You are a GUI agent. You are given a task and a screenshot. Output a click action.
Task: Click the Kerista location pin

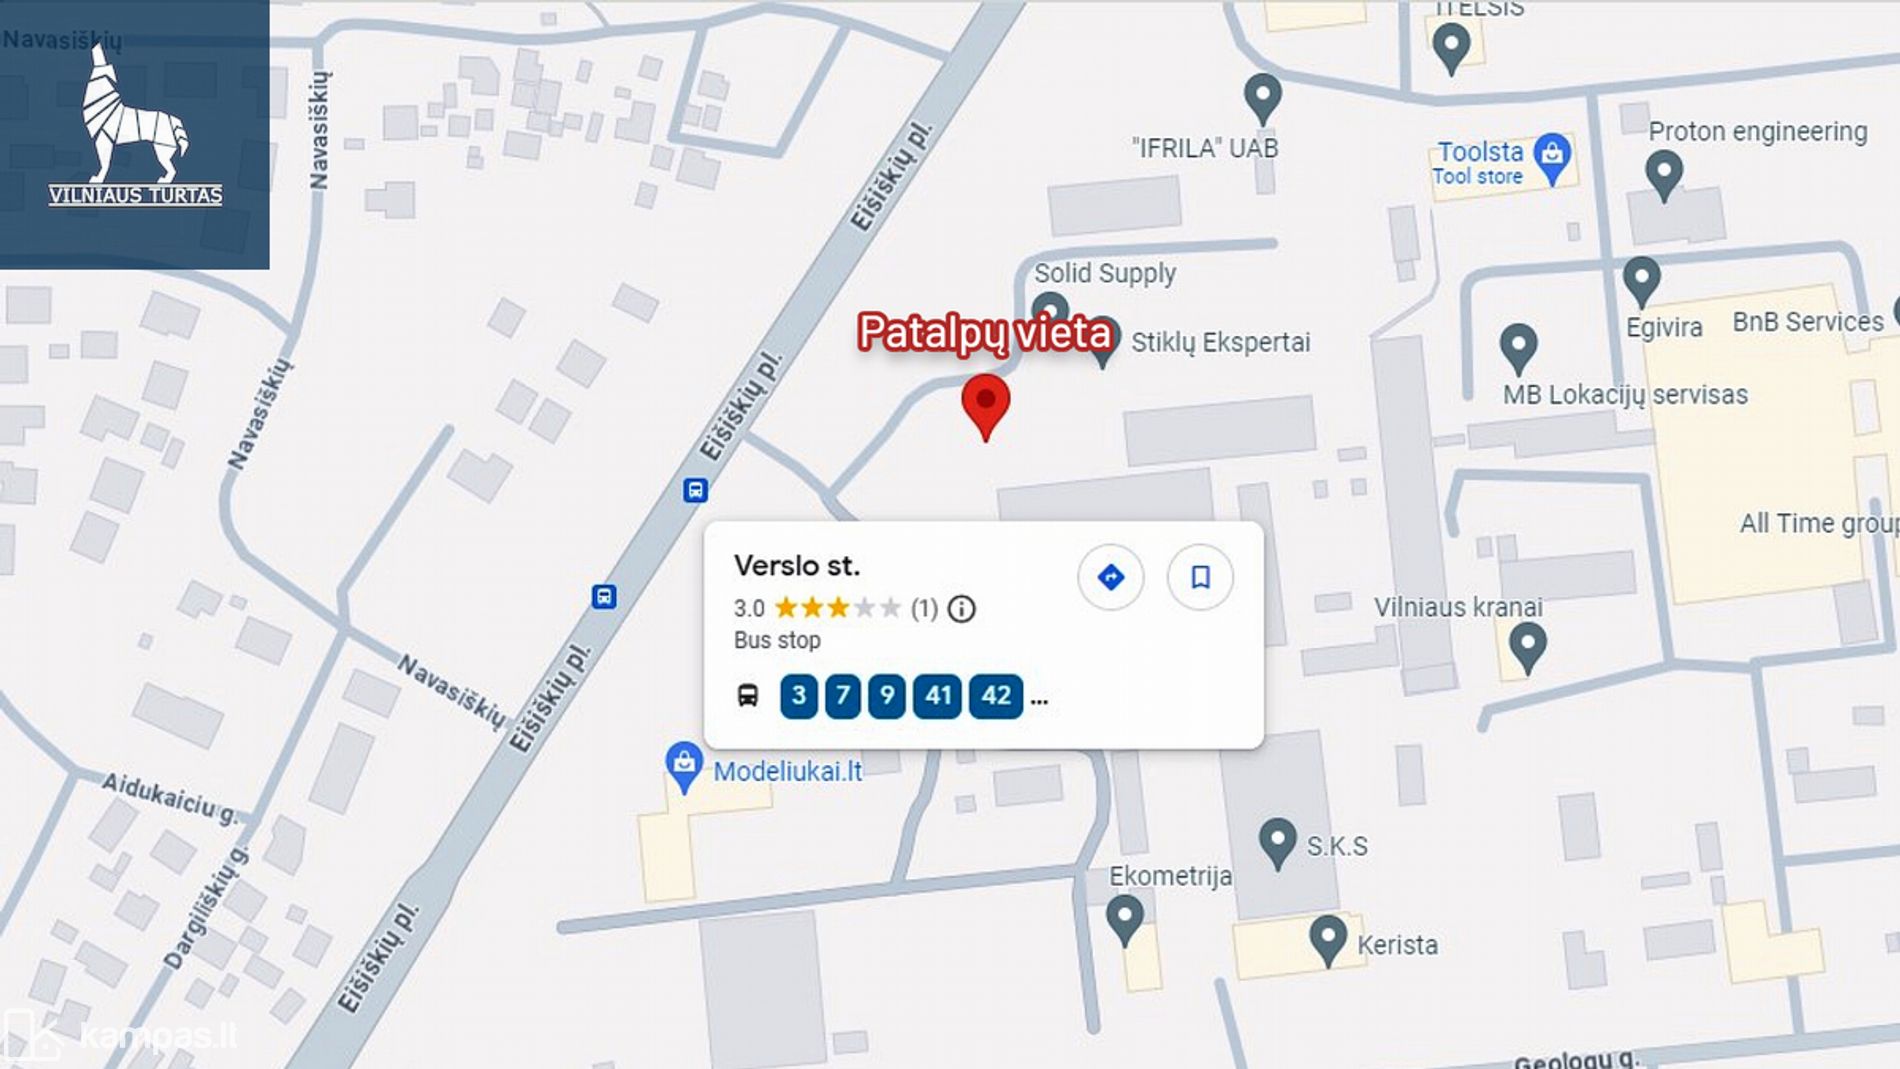(1328, 941)
